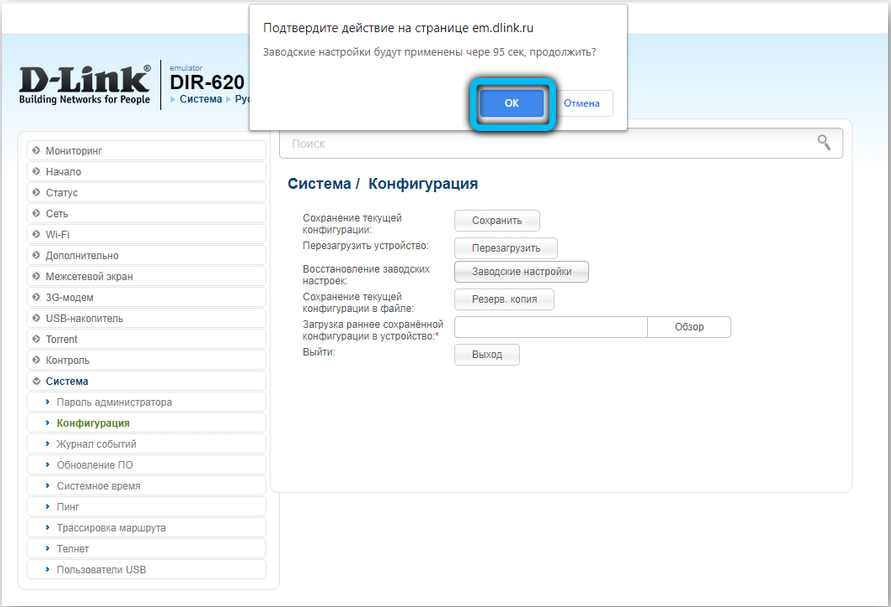The image size is (891, 607).
Task: Expand the Контроль menu section
Action: 146,360
